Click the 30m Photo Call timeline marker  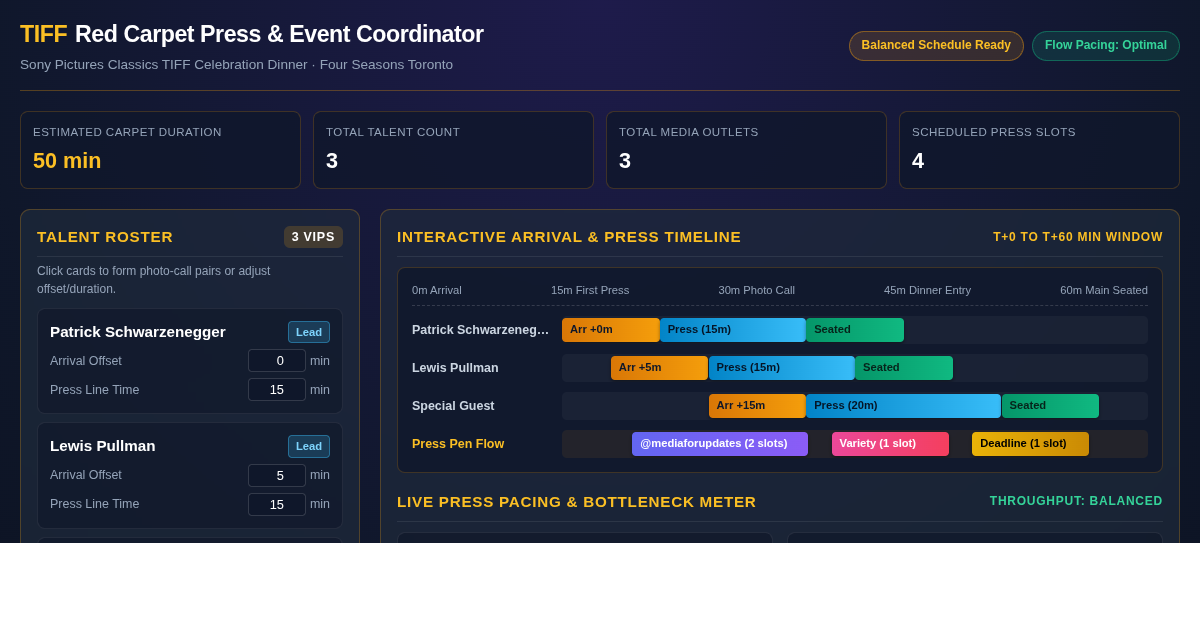click(756, 290)
